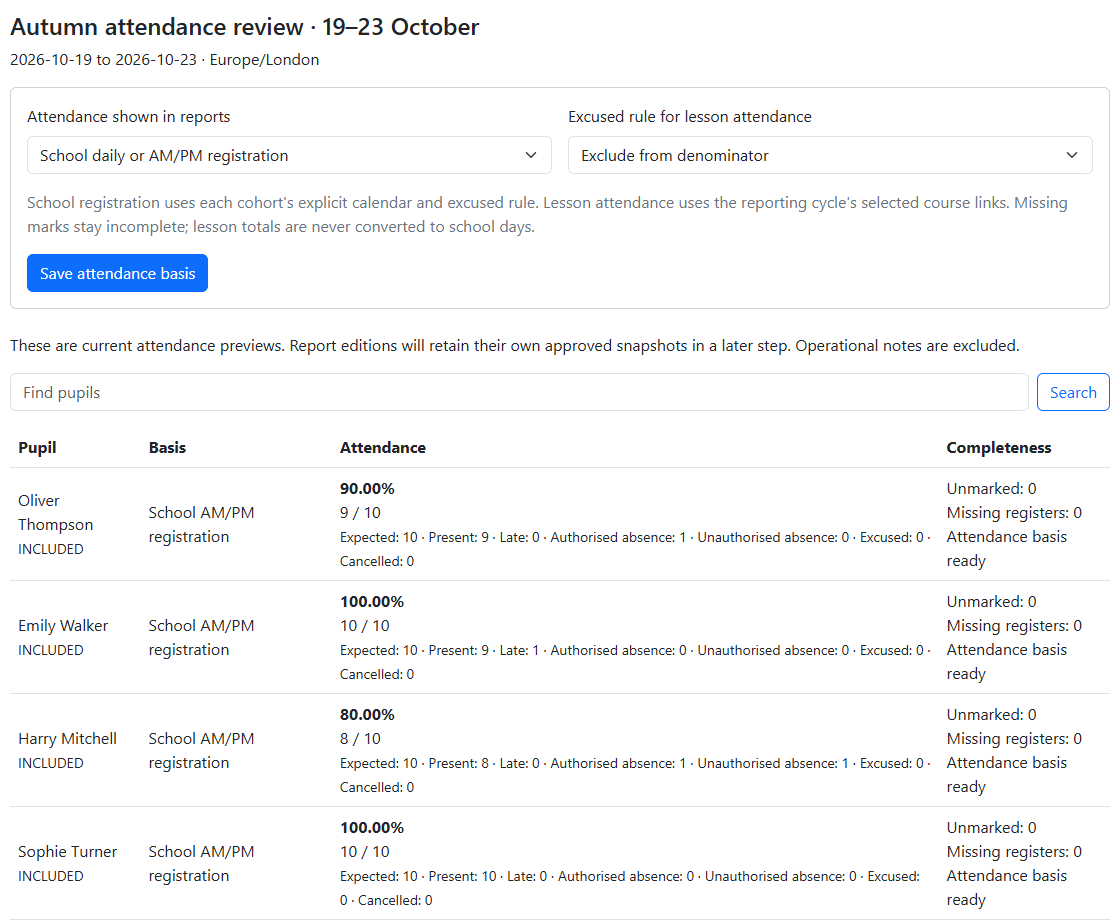Click the Excused rule for lesson attendance label
This screenshot has height=920, width=1120.
point(690,116)
